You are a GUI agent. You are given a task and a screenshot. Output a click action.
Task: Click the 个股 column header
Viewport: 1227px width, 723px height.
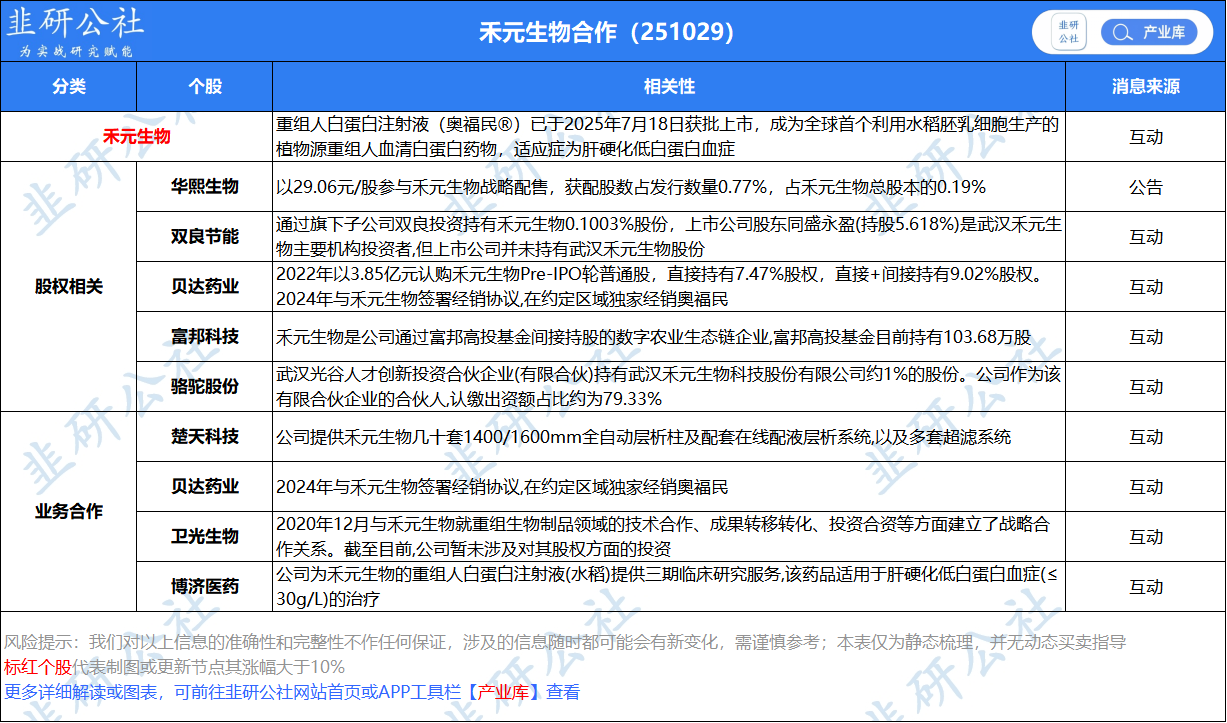tap(204, 87)
